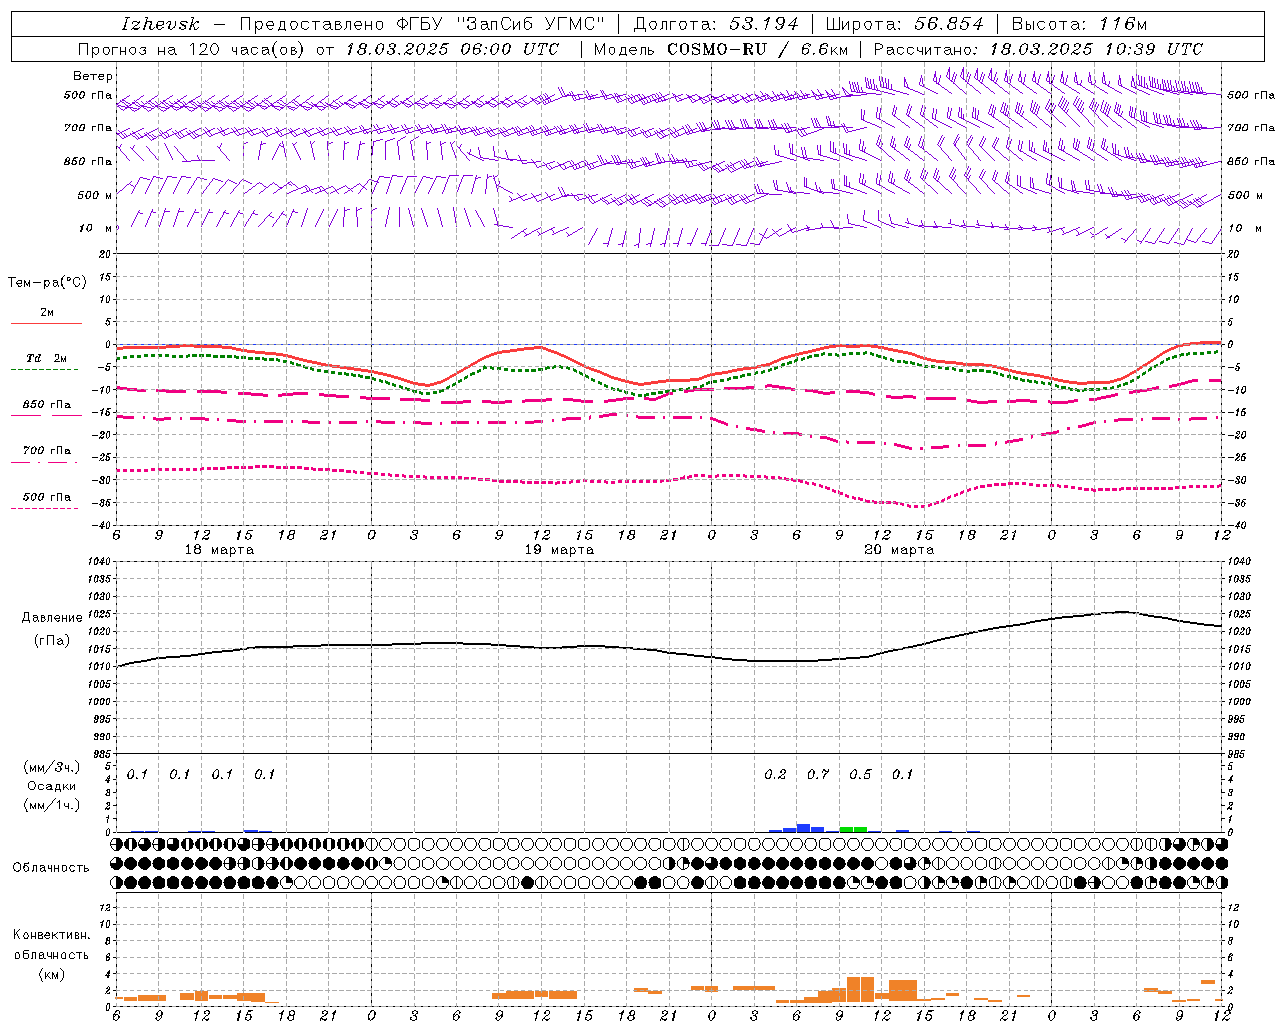1280x1024 pixels.
Task: Click the '700 гПа' temperature legend entry
Action: pos(47,450)
